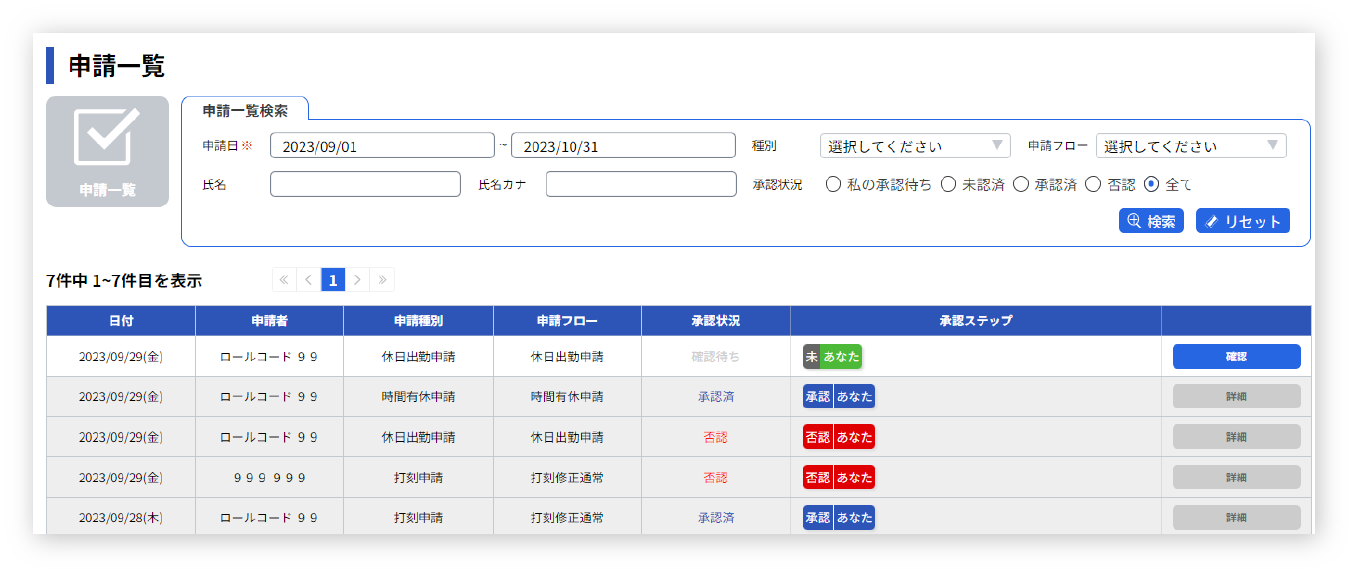Expand the 申請フロー dropdown

(x=1191, y=146)
